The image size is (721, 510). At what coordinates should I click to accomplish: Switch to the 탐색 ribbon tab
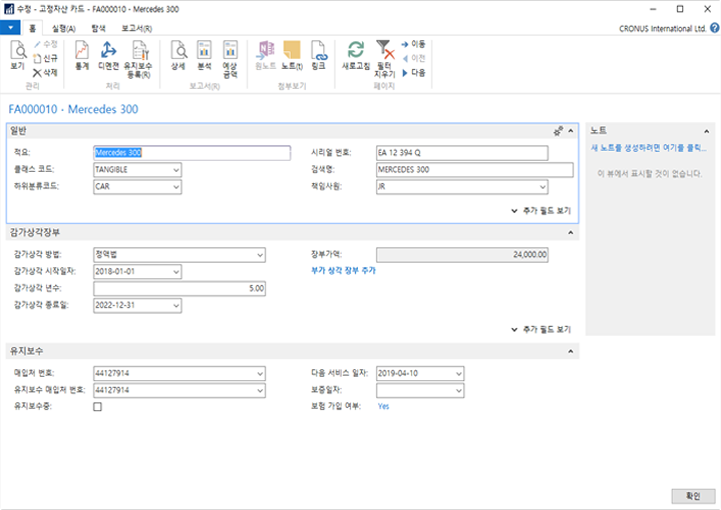coord(98,29)
